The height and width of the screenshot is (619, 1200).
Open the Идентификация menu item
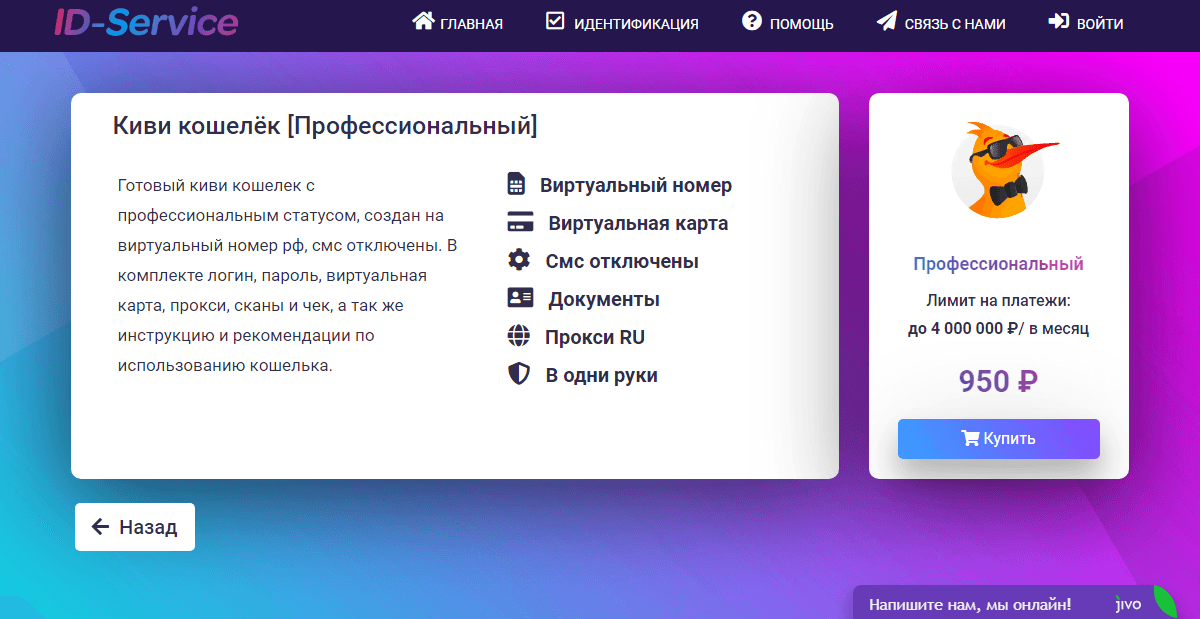point(636,24)
